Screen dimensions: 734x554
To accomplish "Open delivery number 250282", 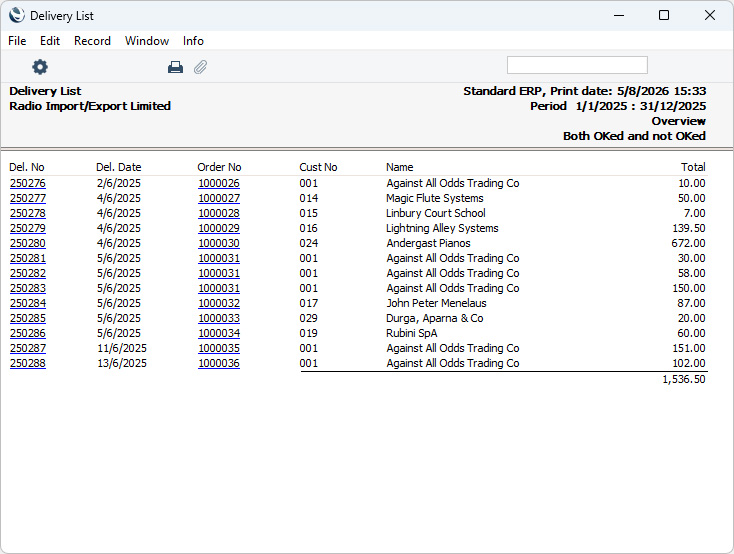I will (28, 273).
